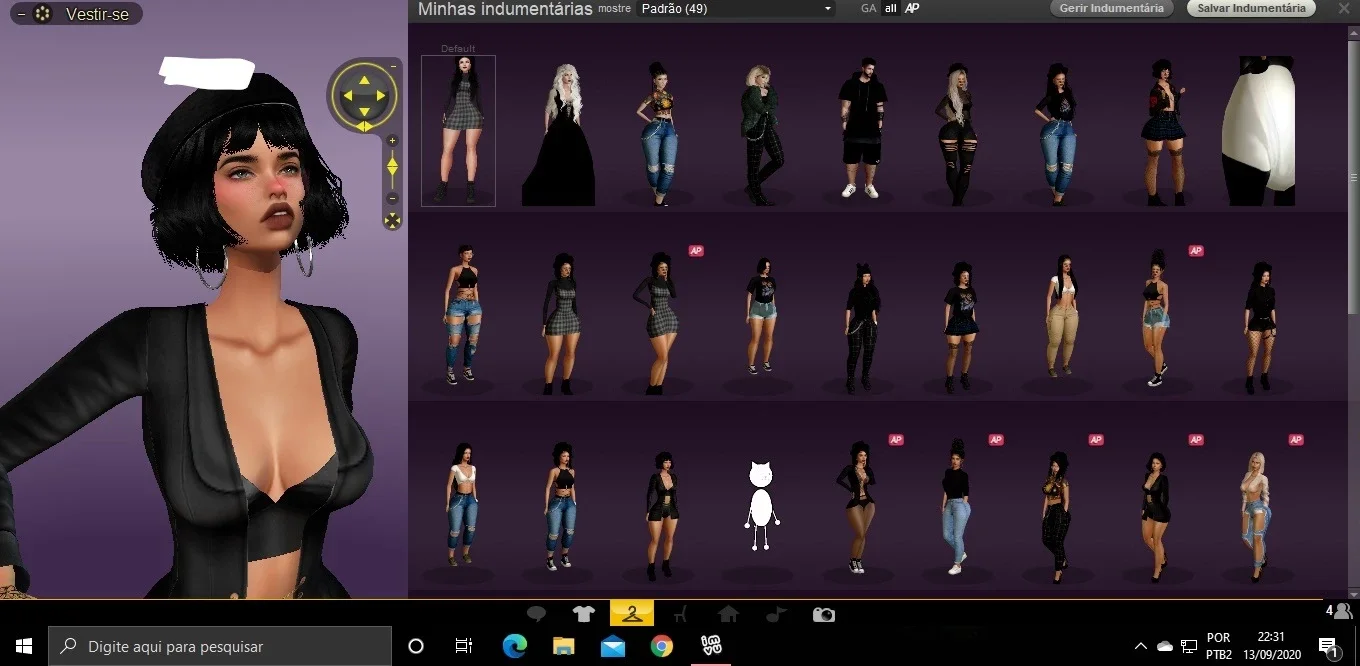Click the horizontal rotate arrows below camera pad
The width and height of the screenshot is (1360, 666).
364,126
